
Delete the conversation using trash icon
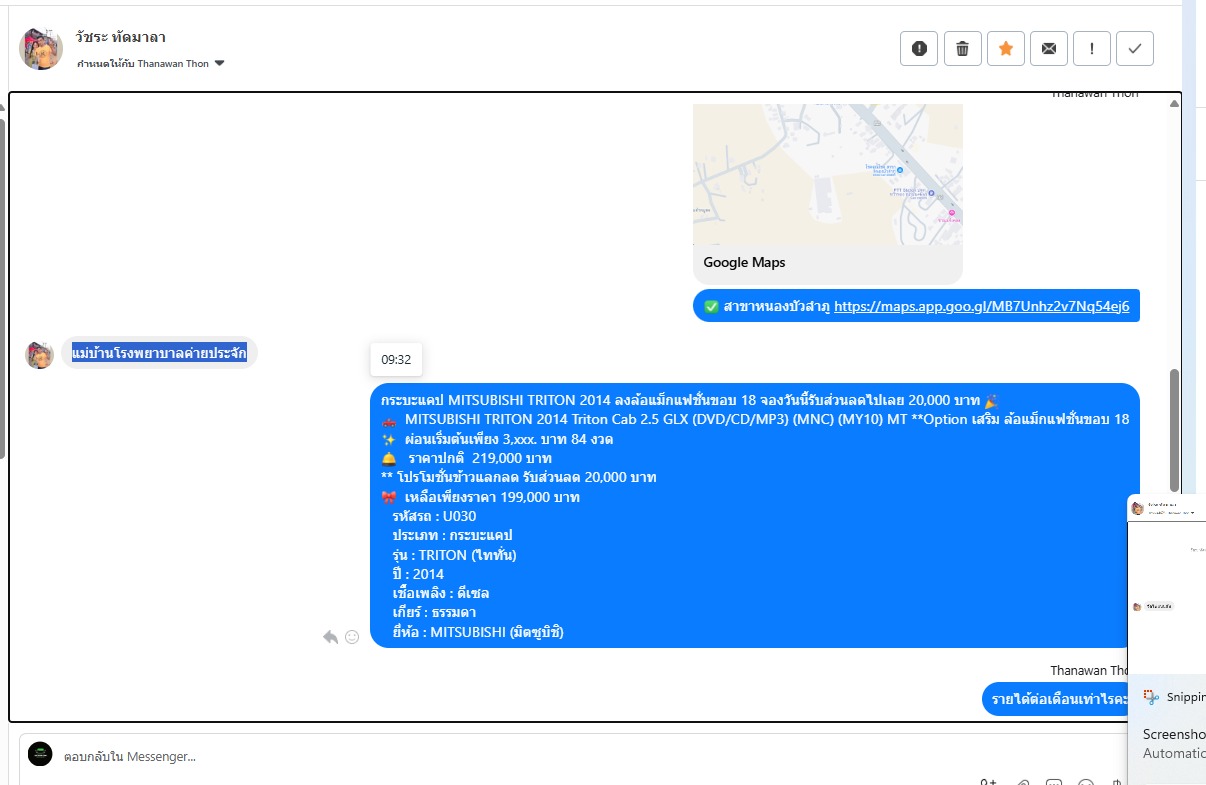962,48
